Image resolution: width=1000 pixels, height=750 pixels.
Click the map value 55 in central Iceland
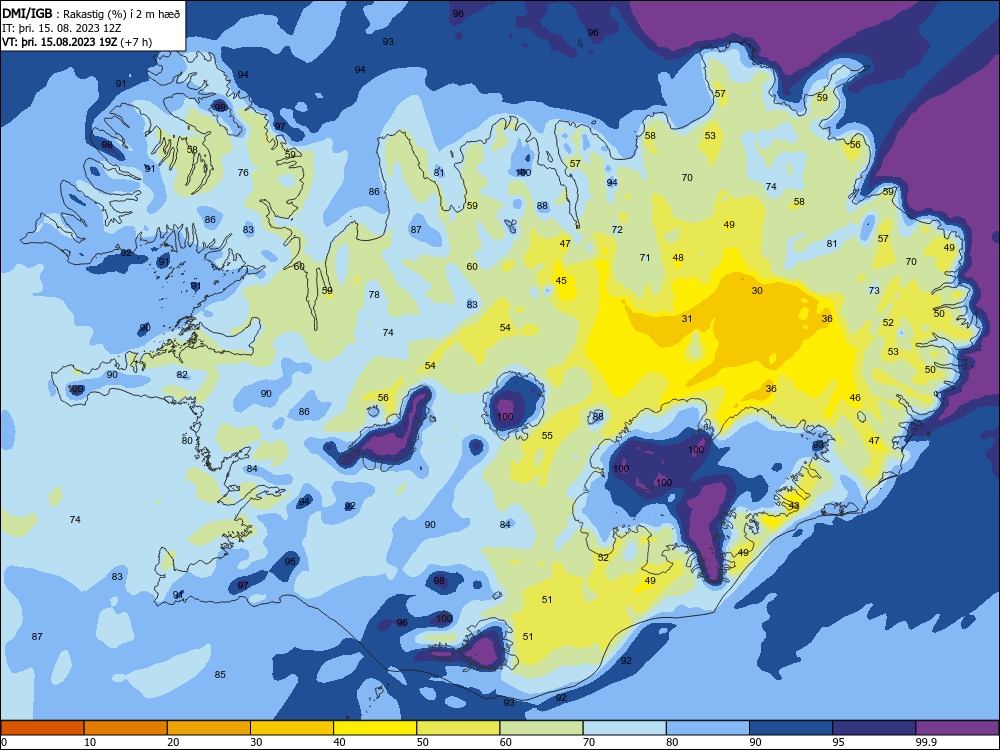coord(547,436)
